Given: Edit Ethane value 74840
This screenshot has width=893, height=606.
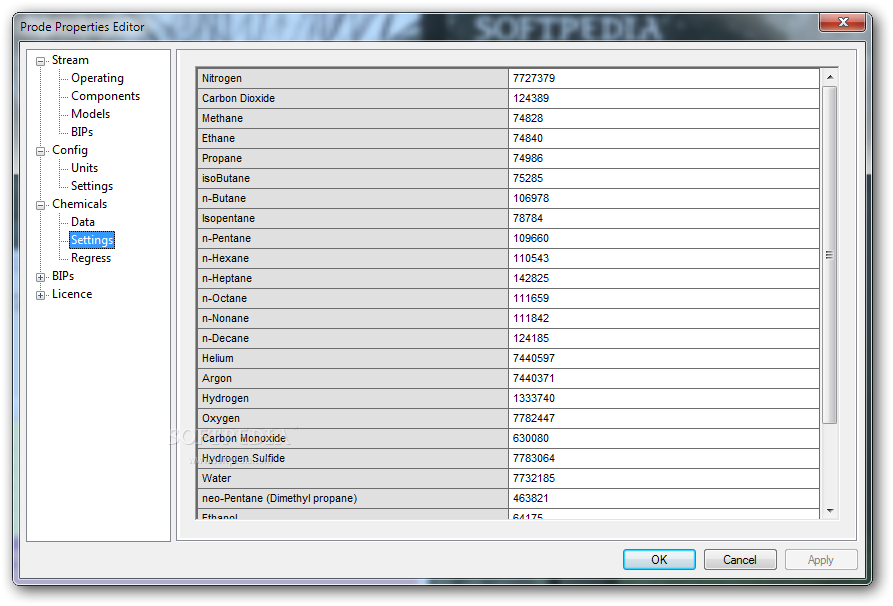Looking at the screenshot, I should [x=663, y=138].
